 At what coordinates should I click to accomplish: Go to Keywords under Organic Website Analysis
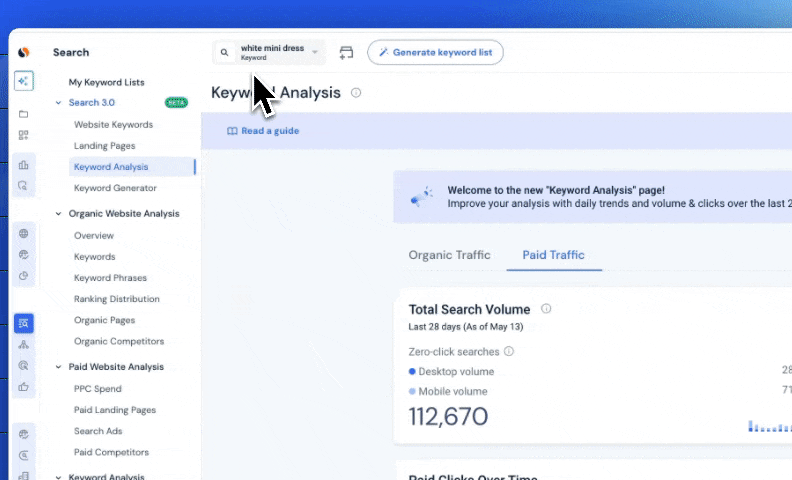pos(94,257)
